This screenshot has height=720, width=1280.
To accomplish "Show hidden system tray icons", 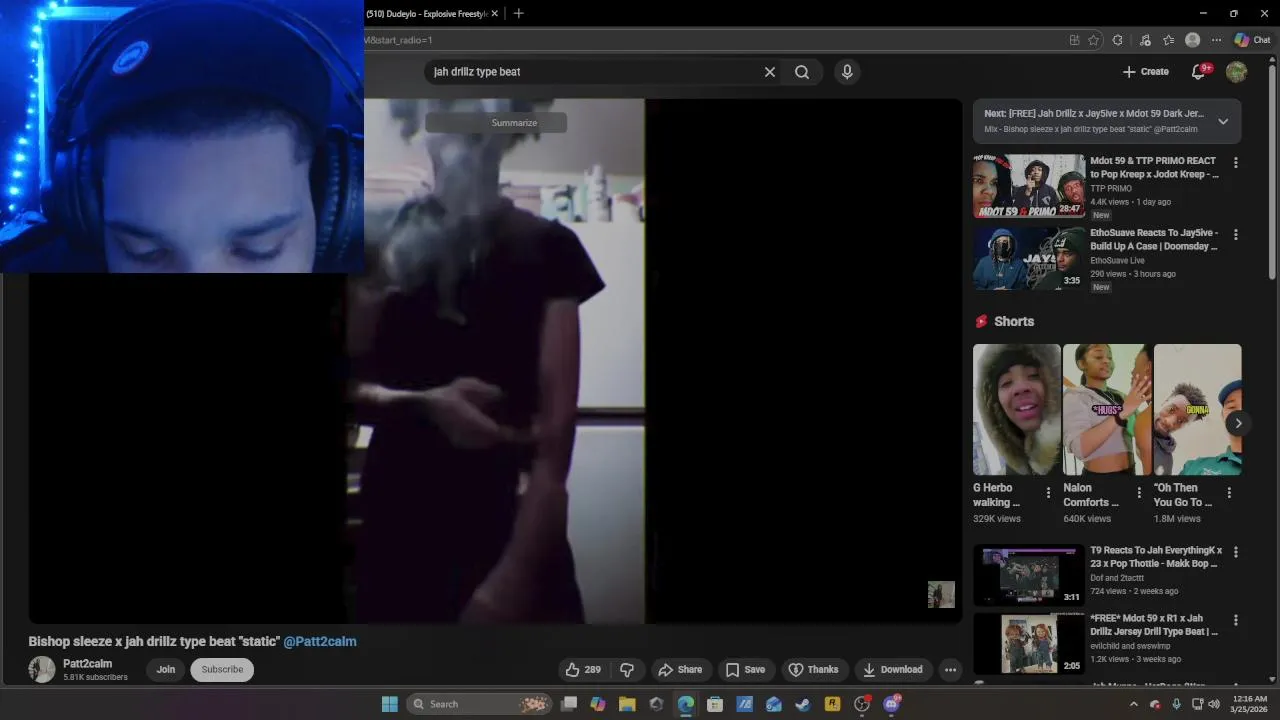I will coord(1133,704).
